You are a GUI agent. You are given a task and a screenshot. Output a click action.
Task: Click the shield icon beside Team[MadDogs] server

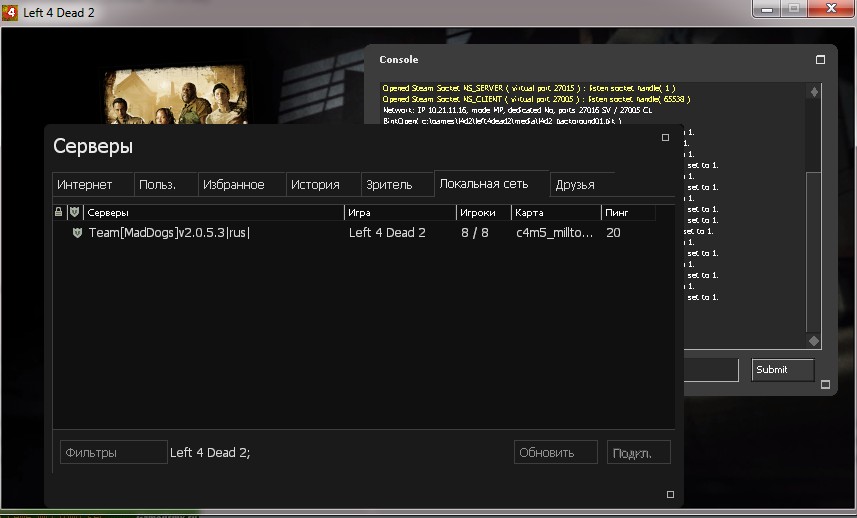tap(77, 233)
